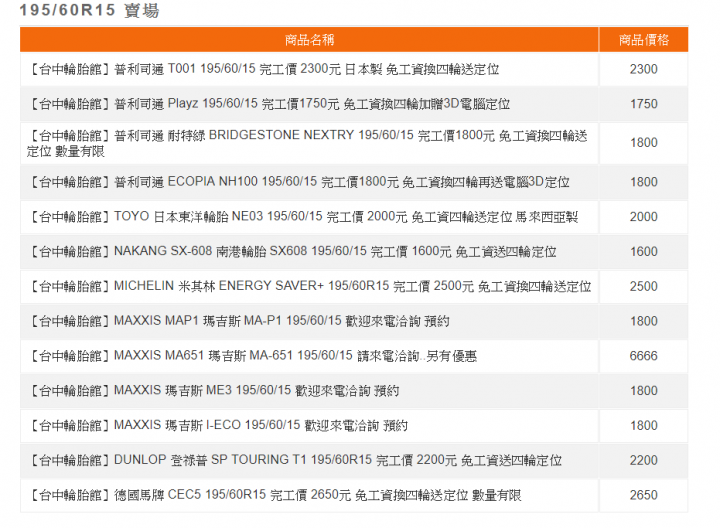
Task: Select the 1800 price in the MAXXIS I-ECO row
Action: [x=644, y=426]
